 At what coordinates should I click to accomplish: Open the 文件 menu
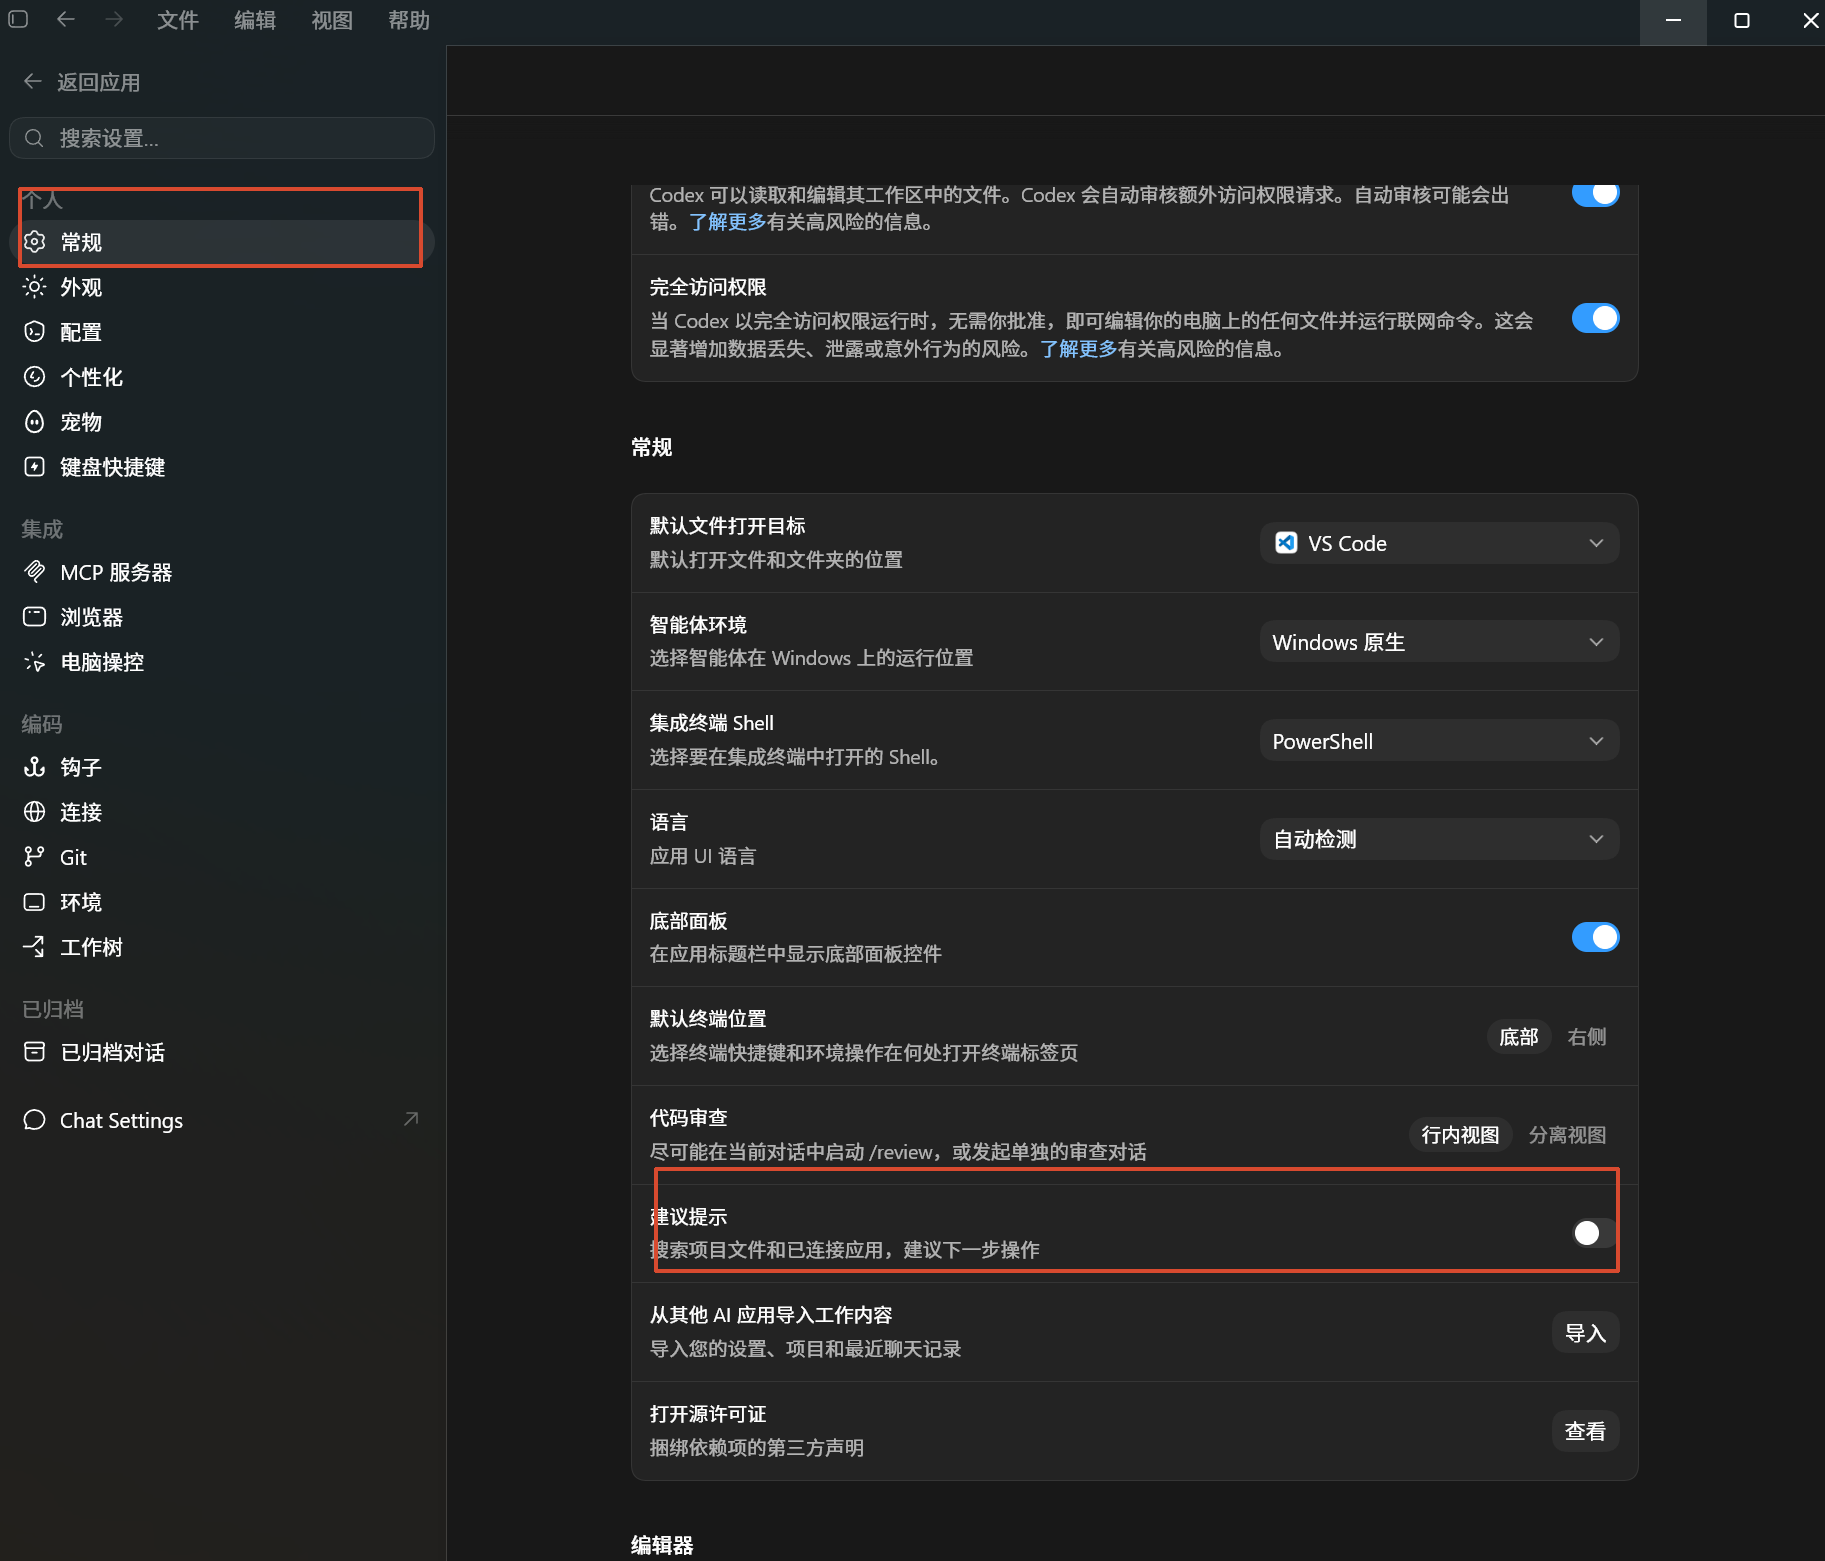(x=178, y=20)
